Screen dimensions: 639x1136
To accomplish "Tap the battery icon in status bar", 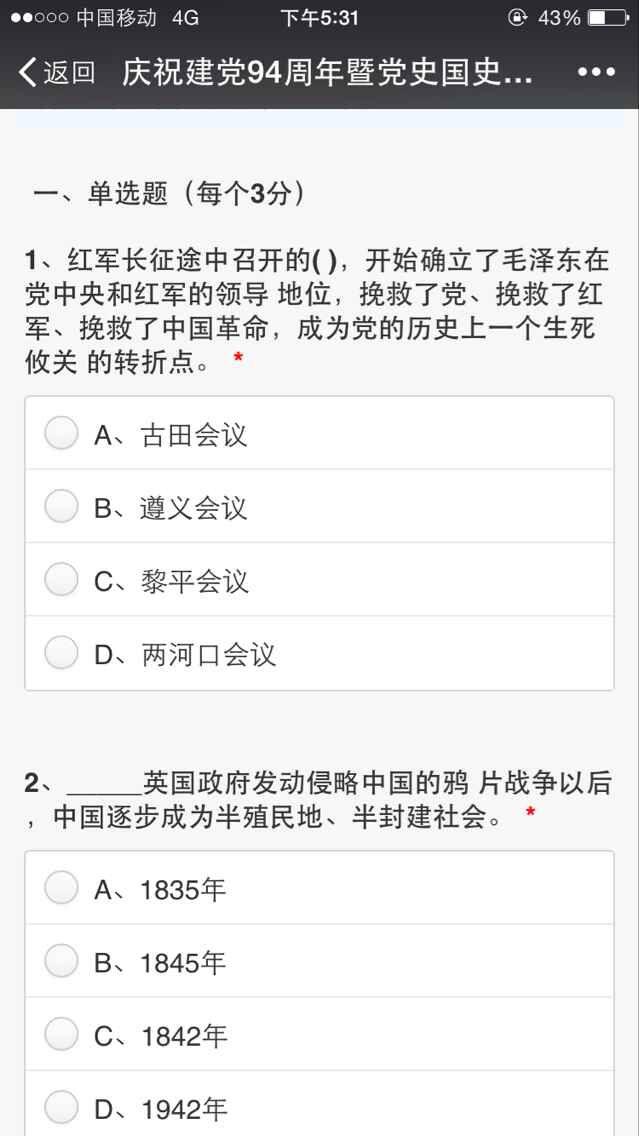I will pos(608,18).
